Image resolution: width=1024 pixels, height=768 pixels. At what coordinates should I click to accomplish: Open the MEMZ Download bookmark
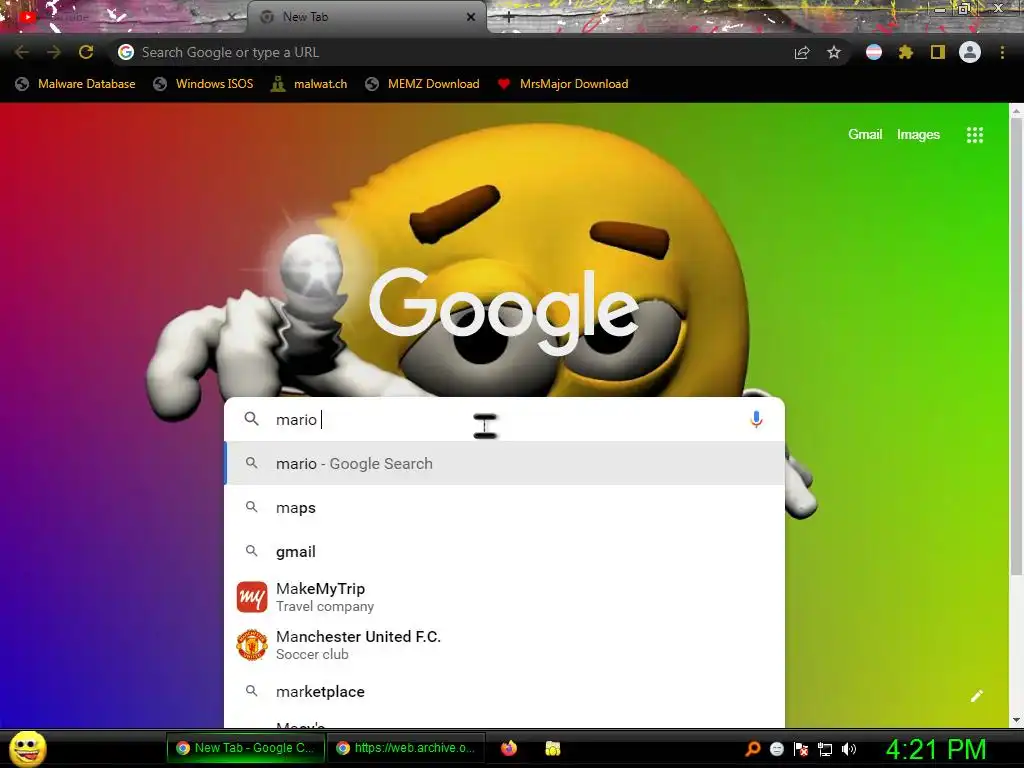423,84
